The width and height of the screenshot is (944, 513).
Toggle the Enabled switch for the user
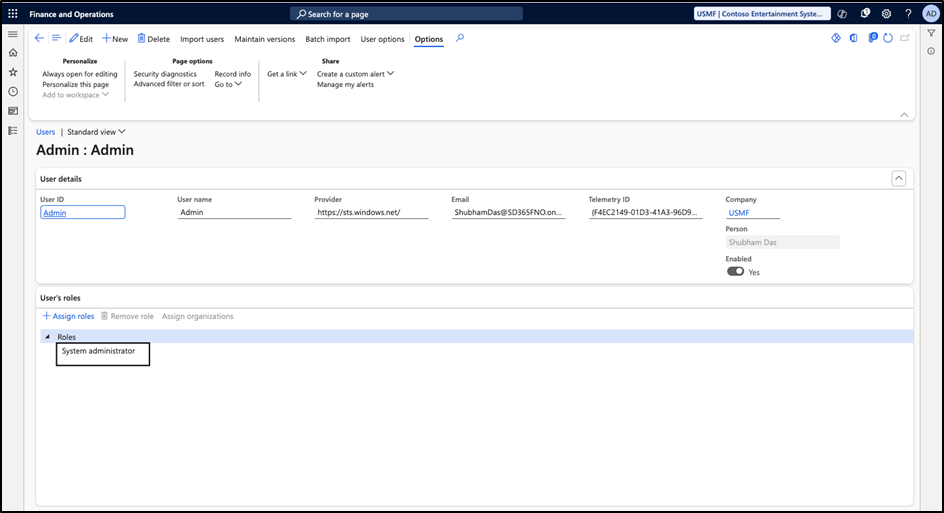pyautogui.click(x=735, y=271)
